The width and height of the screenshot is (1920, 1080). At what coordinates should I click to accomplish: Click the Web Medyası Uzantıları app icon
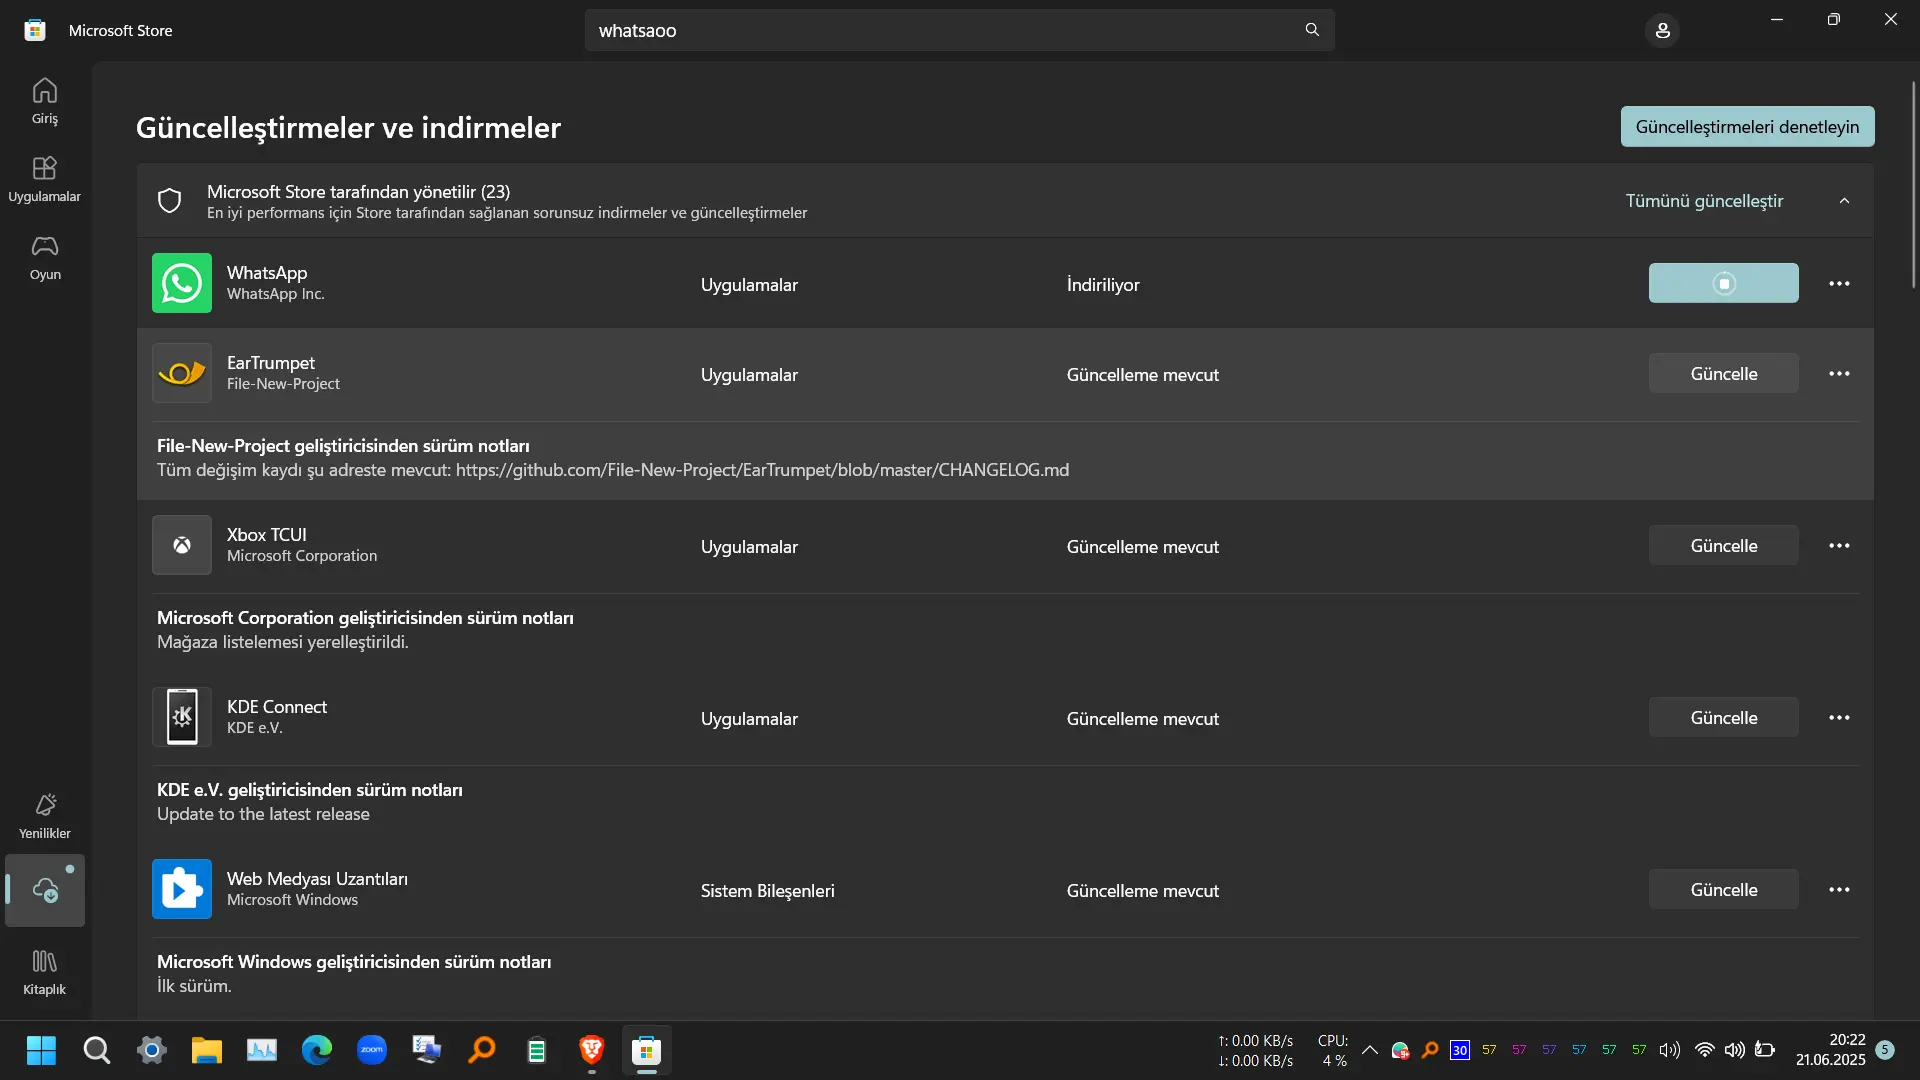[182, 889]
